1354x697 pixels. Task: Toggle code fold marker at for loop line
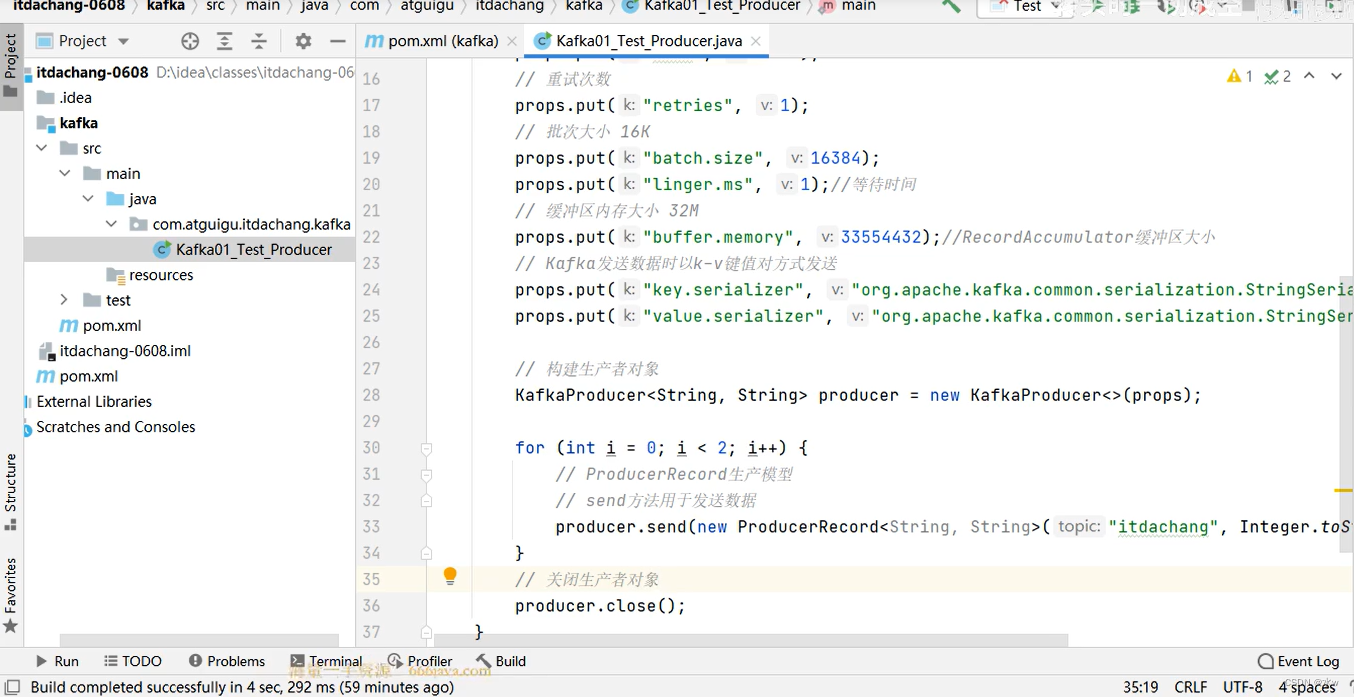click(x=426, y=448)
